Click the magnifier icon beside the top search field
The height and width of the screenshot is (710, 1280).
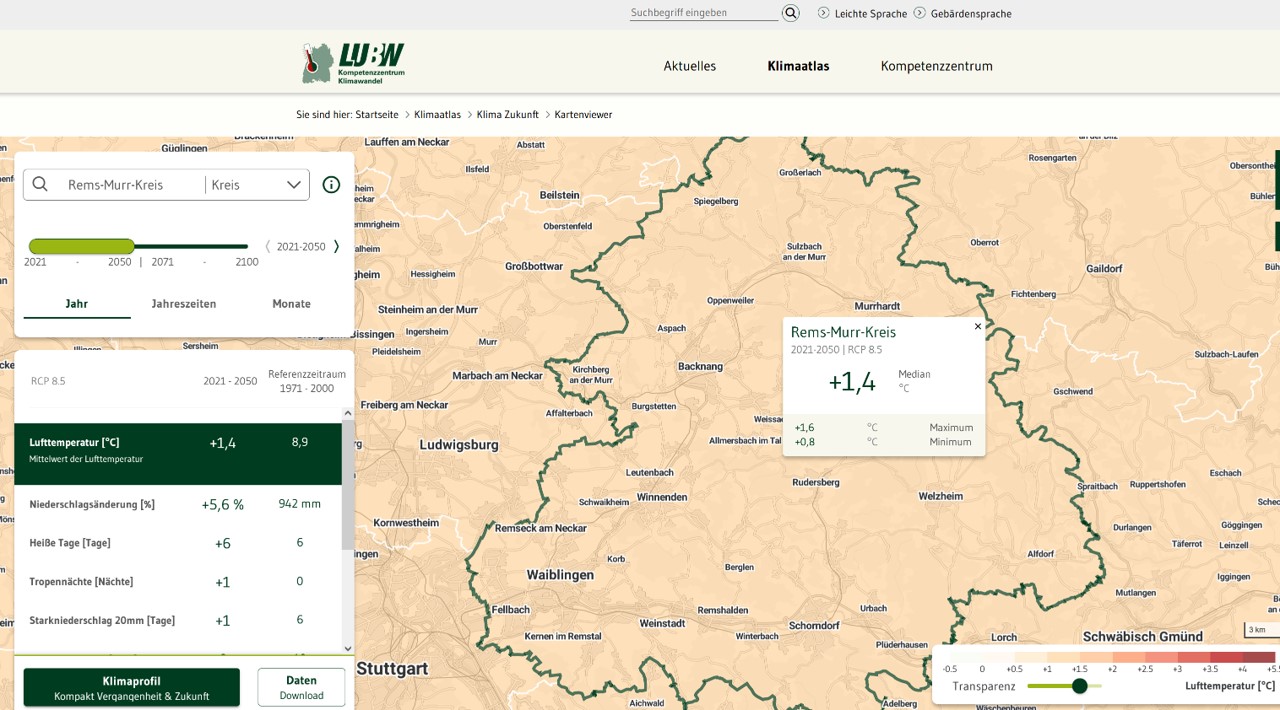pyautogui.click(x=791, y=13)
